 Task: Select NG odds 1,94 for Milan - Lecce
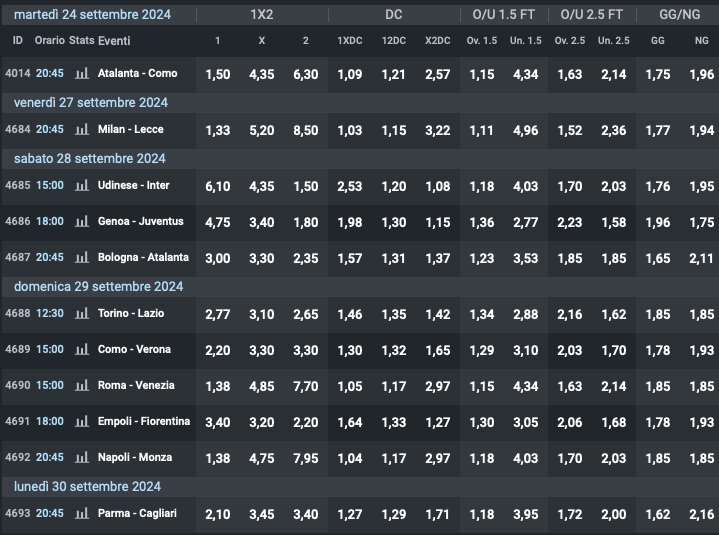pyautogui.click(x=702, y=130)
